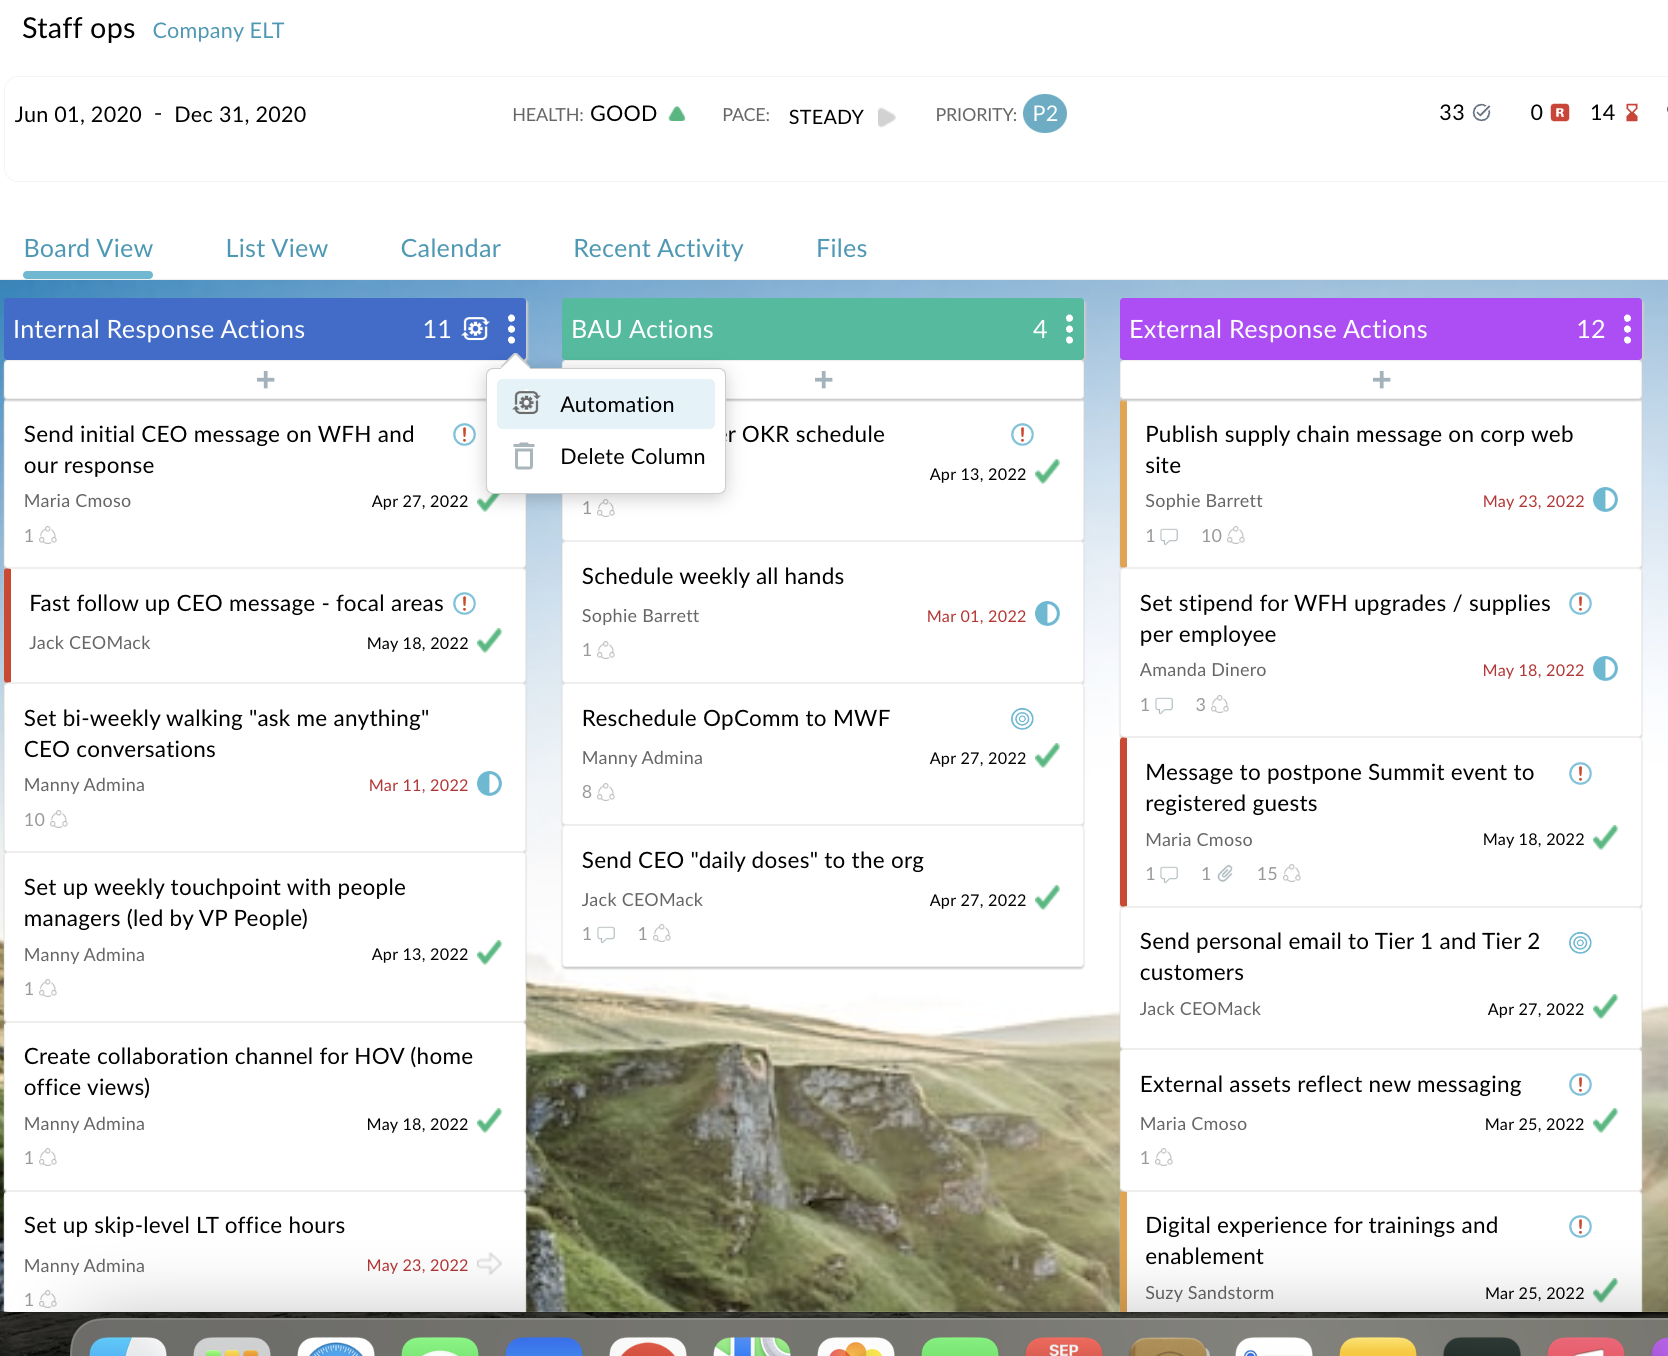This screenshot has height=1356, width=1668.
Task: Open the Internal Response Actions column kebab menu
Action: (x=511, y=329)
